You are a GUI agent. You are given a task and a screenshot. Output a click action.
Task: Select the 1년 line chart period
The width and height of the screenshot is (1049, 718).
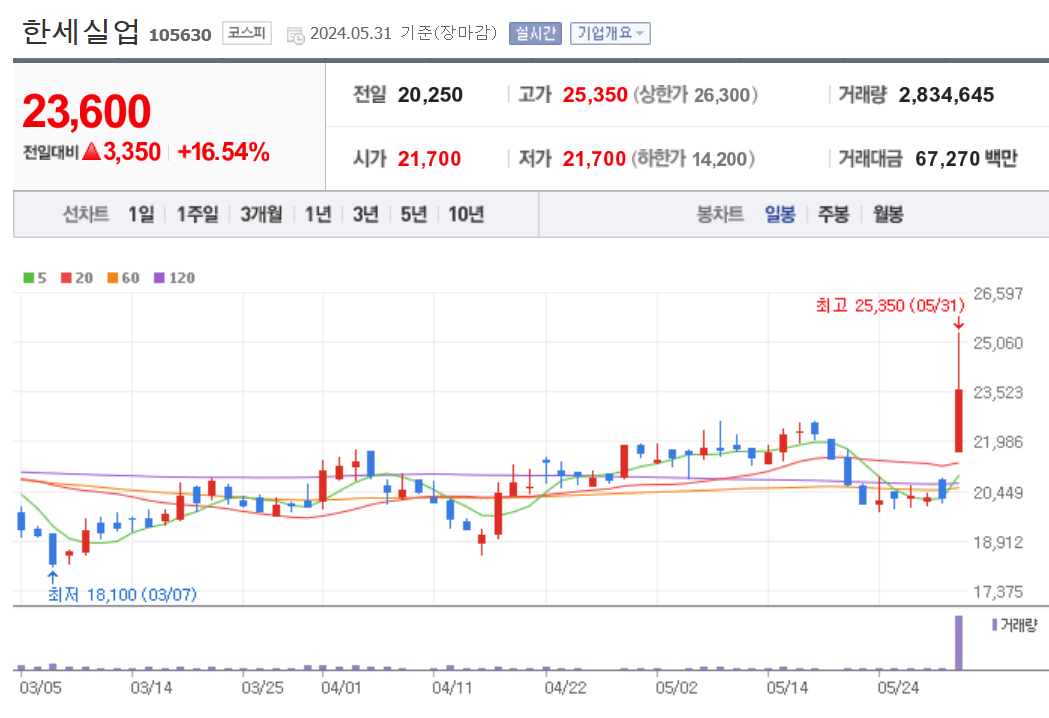(x=318, y=214)
